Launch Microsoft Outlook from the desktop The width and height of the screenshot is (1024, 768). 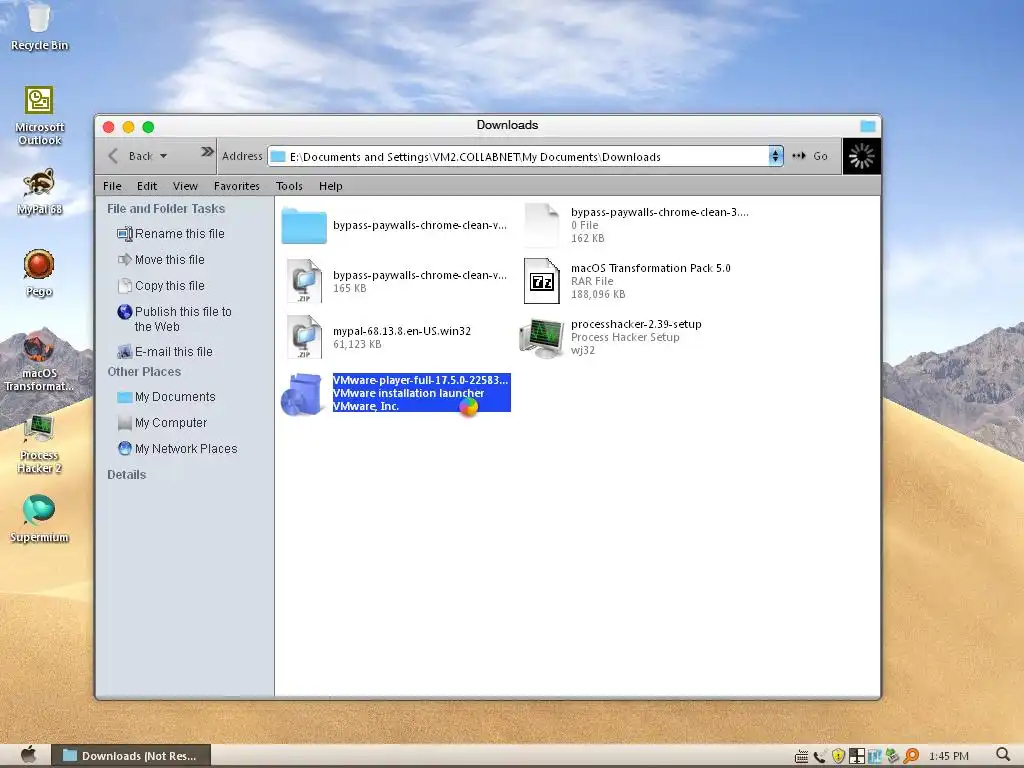[39, 114]
